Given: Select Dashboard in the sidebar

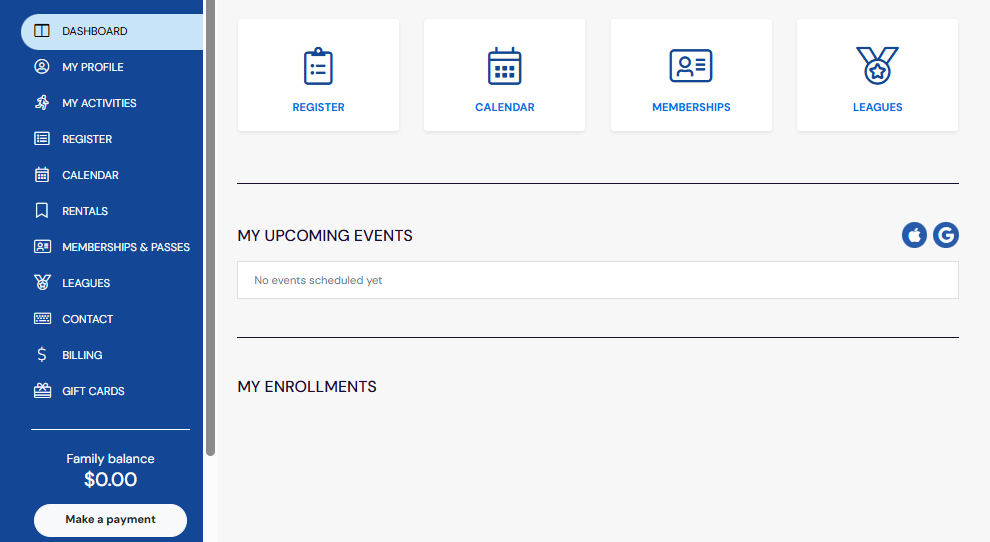Looking at the screenshot, I should click(x=95, y=31).
